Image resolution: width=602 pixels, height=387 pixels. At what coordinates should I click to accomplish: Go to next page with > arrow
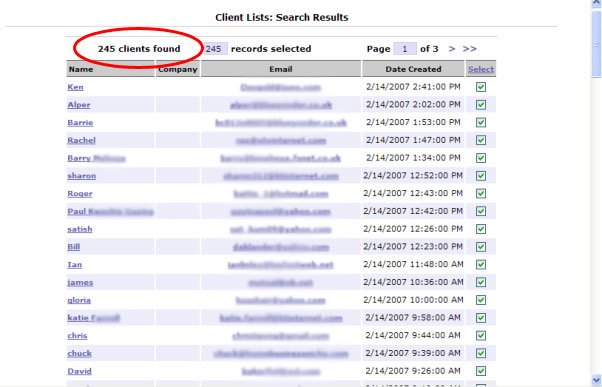click(x=452, y=49)
